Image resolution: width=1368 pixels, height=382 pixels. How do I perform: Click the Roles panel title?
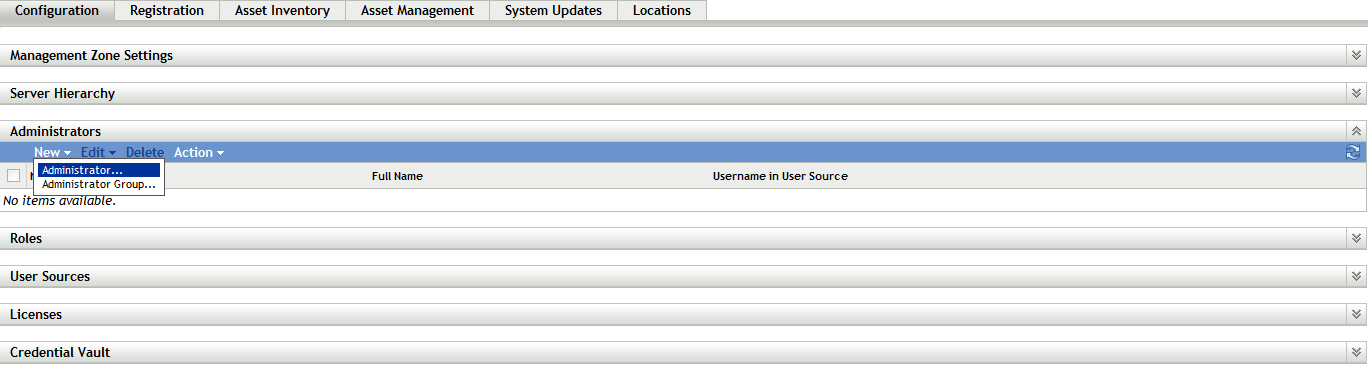26,239
